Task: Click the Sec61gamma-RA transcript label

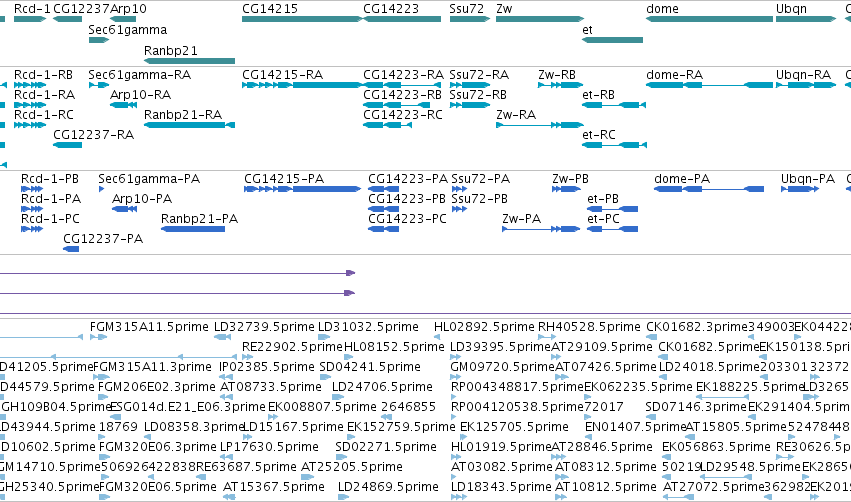Action: click(x=139, y=74)
